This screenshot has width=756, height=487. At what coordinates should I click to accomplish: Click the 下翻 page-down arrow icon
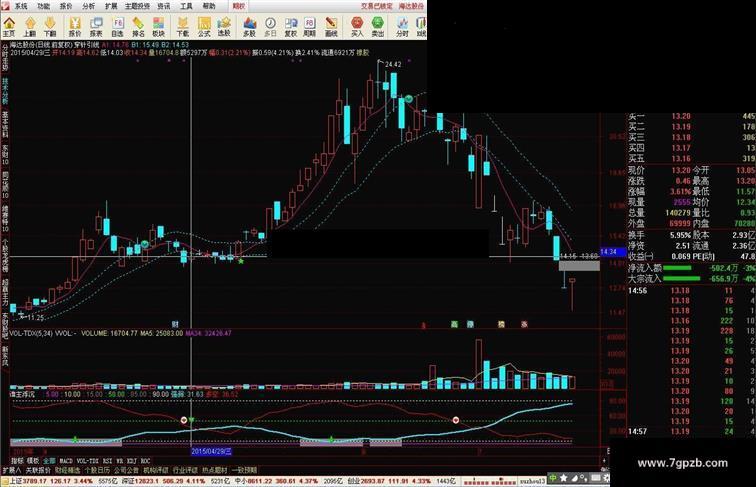point(50,27)
